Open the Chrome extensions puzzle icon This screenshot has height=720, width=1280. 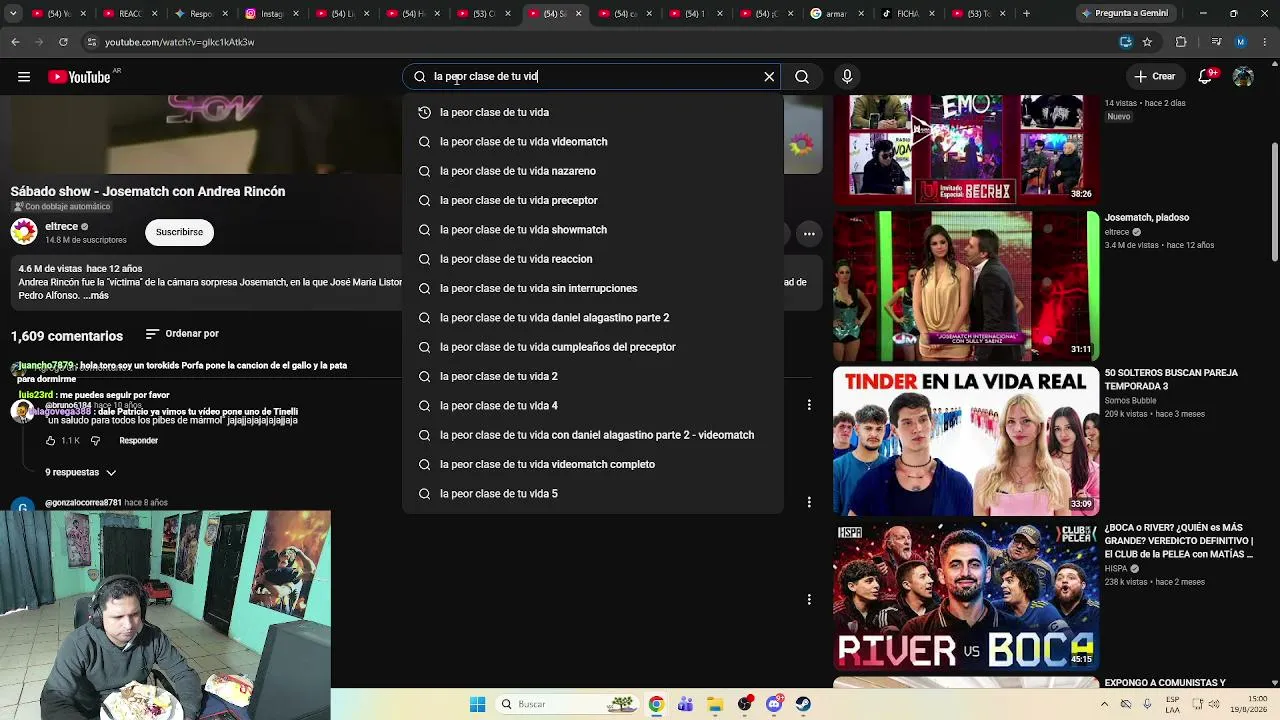[x=1181, y=42]
